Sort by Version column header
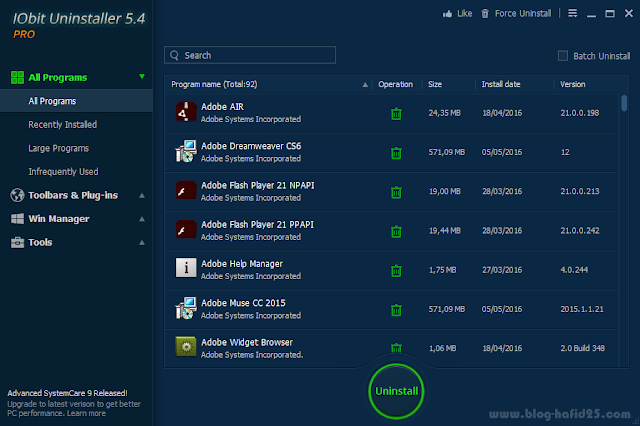Viewport: 640px width, 426px height. click(x=573, y=84)
